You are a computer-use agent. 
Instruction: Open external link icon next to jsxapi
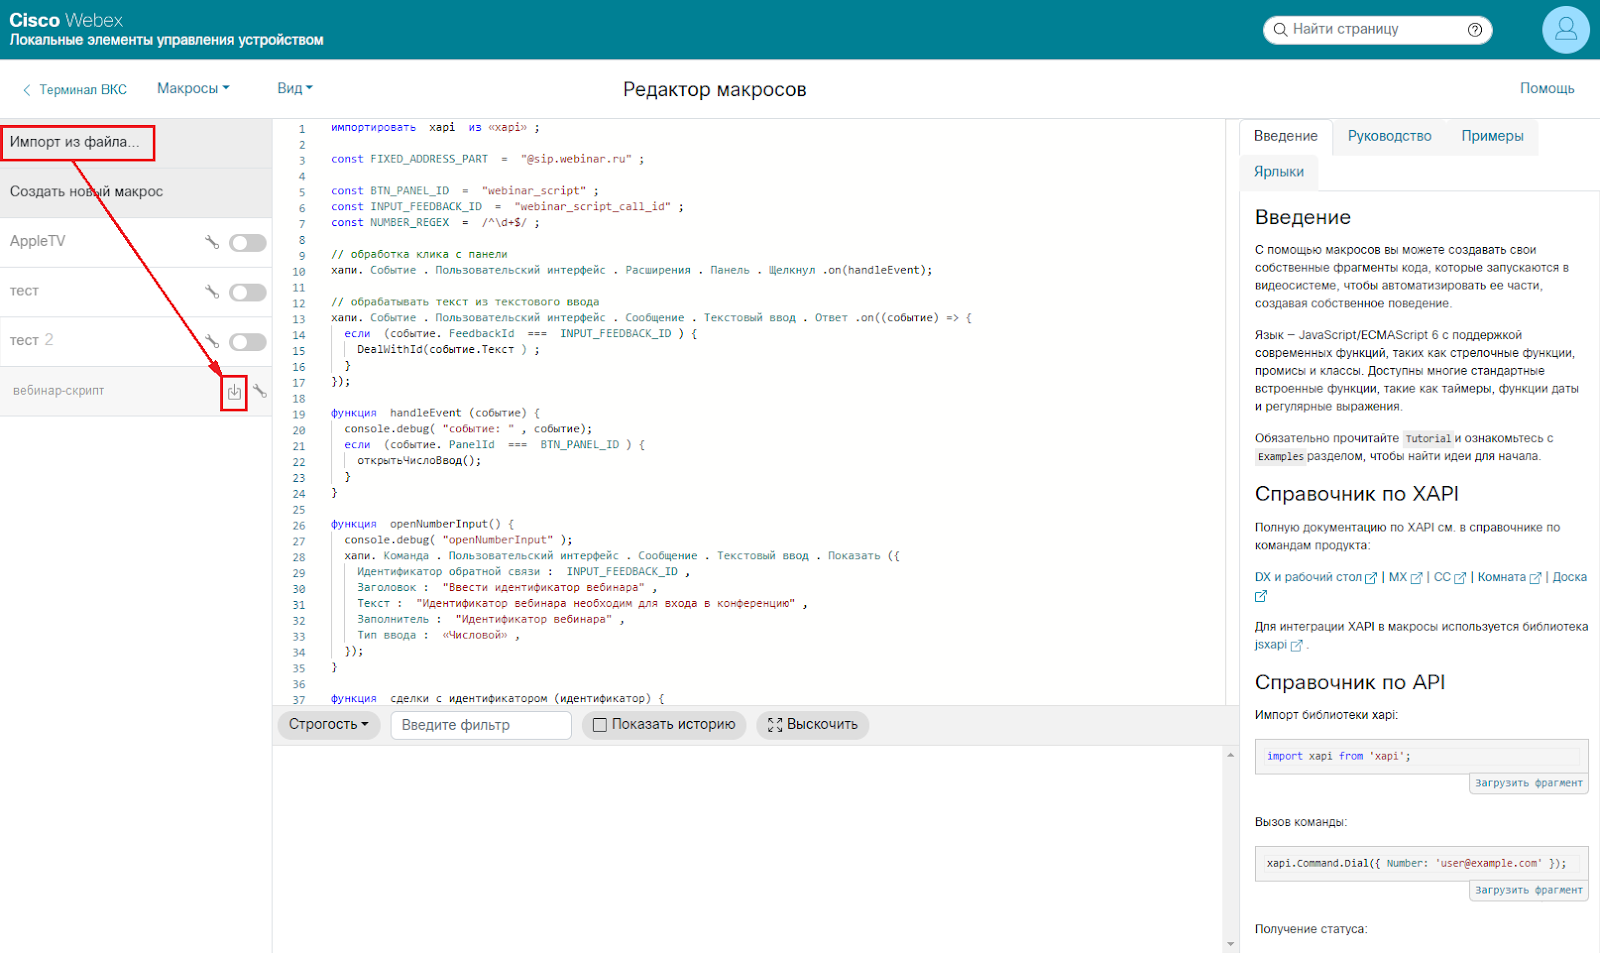coord(1297,646)
